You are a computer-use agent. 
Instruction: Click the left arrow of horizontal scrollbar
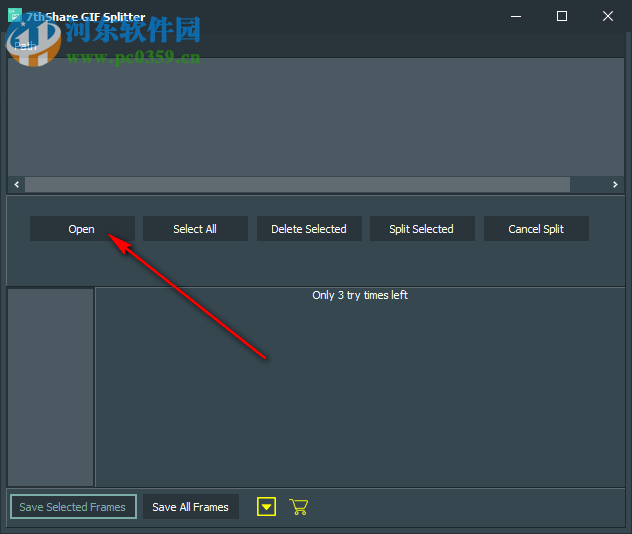tap(17, 185)
